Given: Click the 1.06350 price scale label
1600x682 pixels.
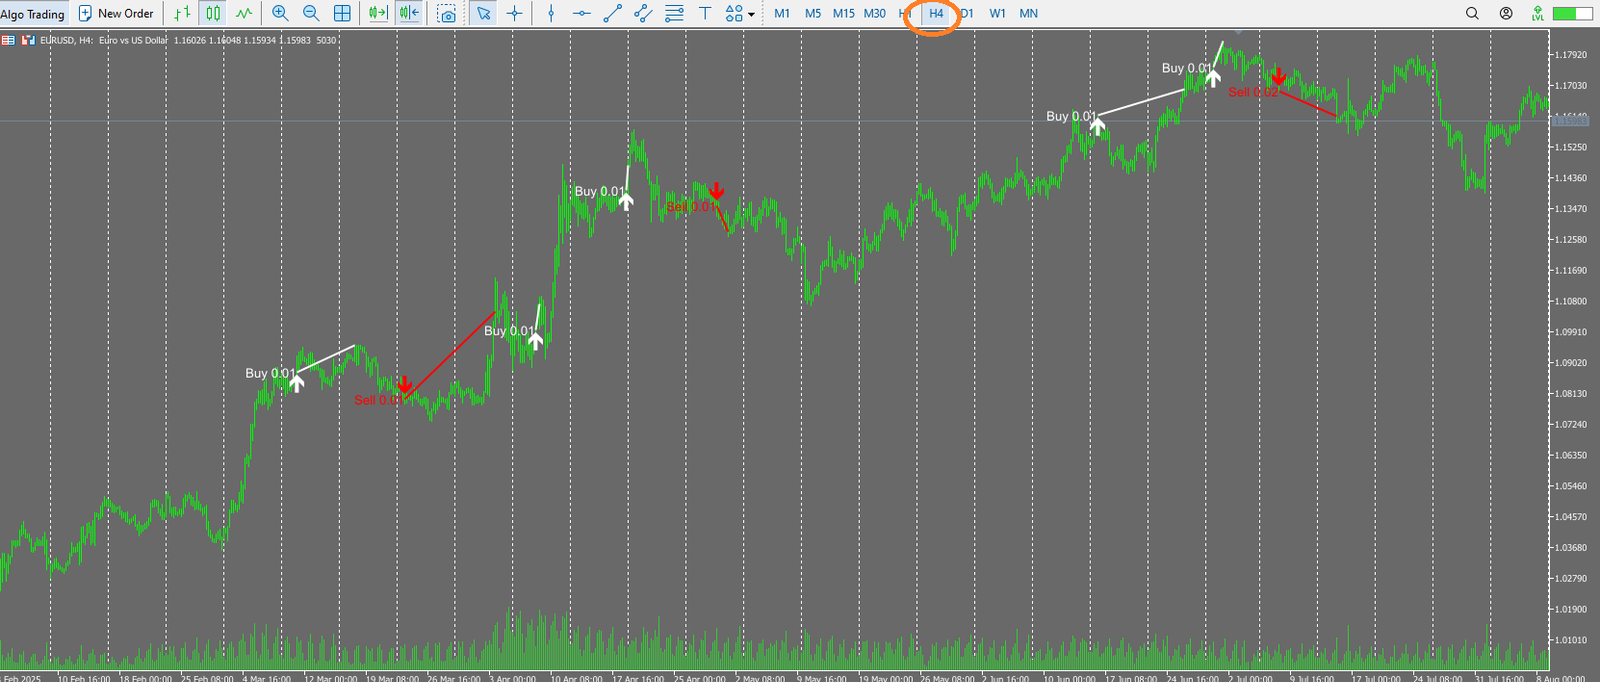Looking at the screenshot, I should 1570,455.
